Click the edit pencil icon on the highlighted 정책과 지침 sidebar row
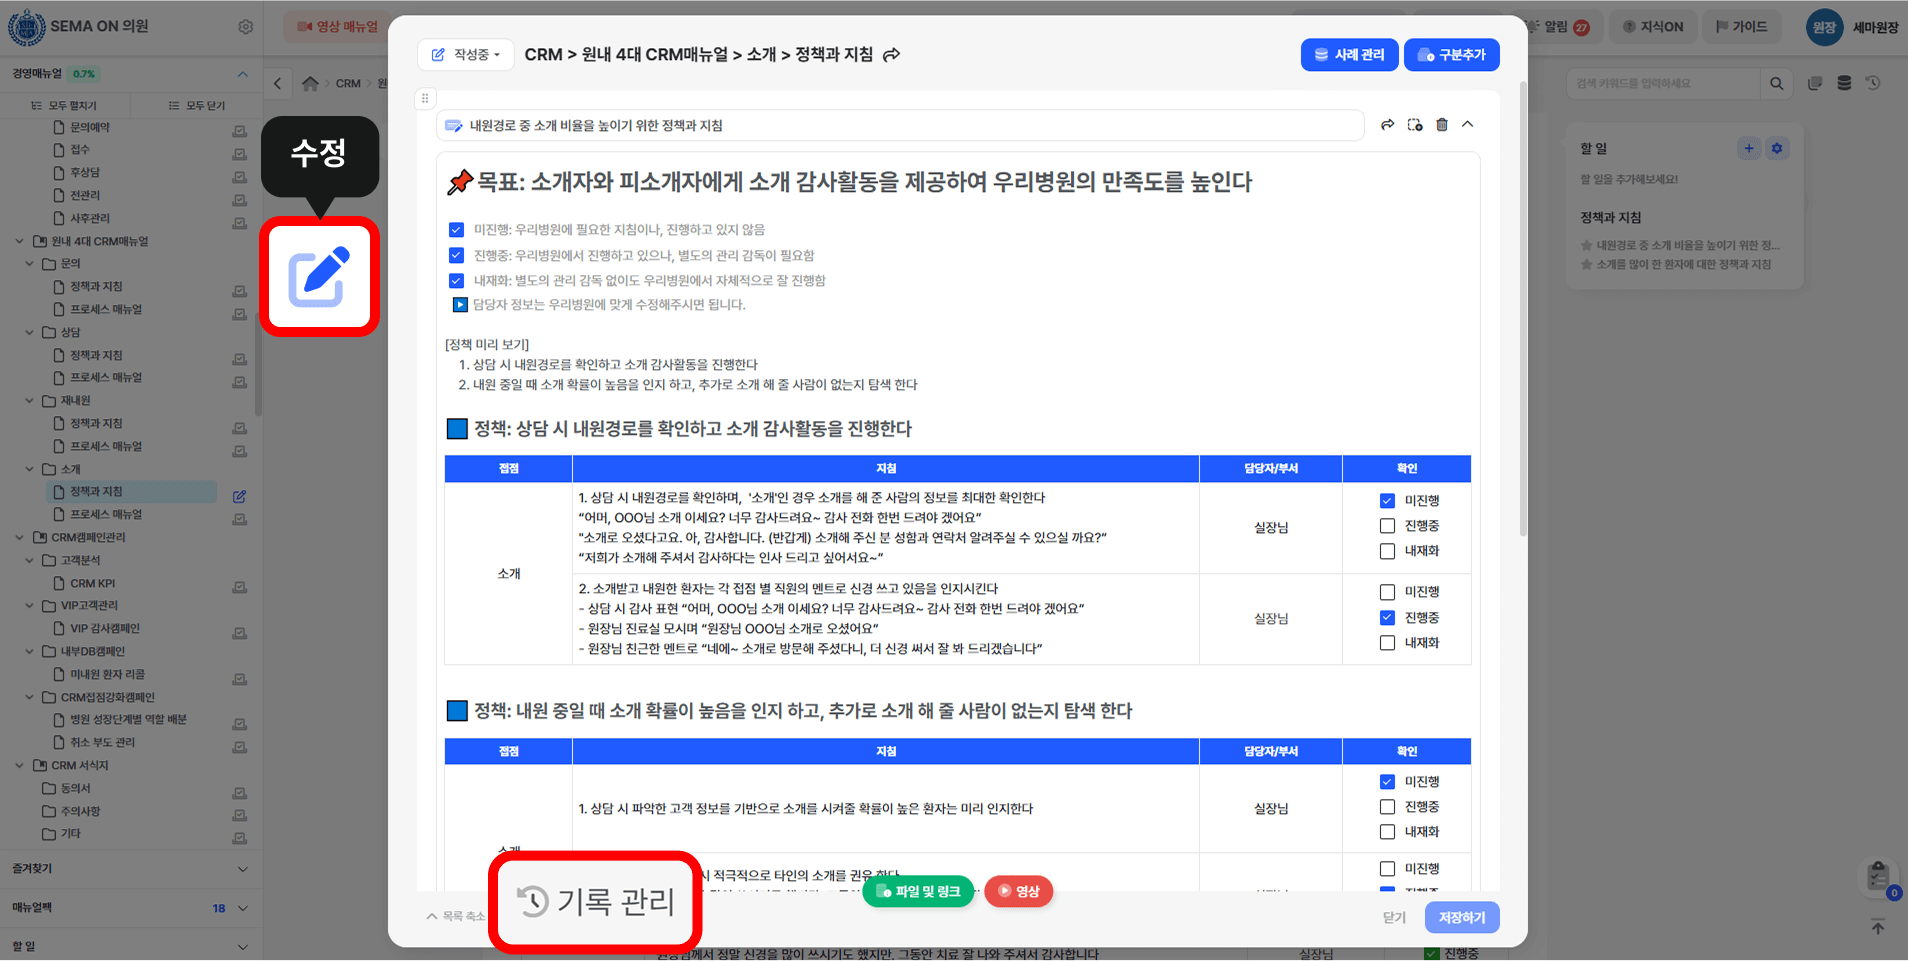Screen dimensions: 1908x961 pyautogui.click(x=240, y=496)
